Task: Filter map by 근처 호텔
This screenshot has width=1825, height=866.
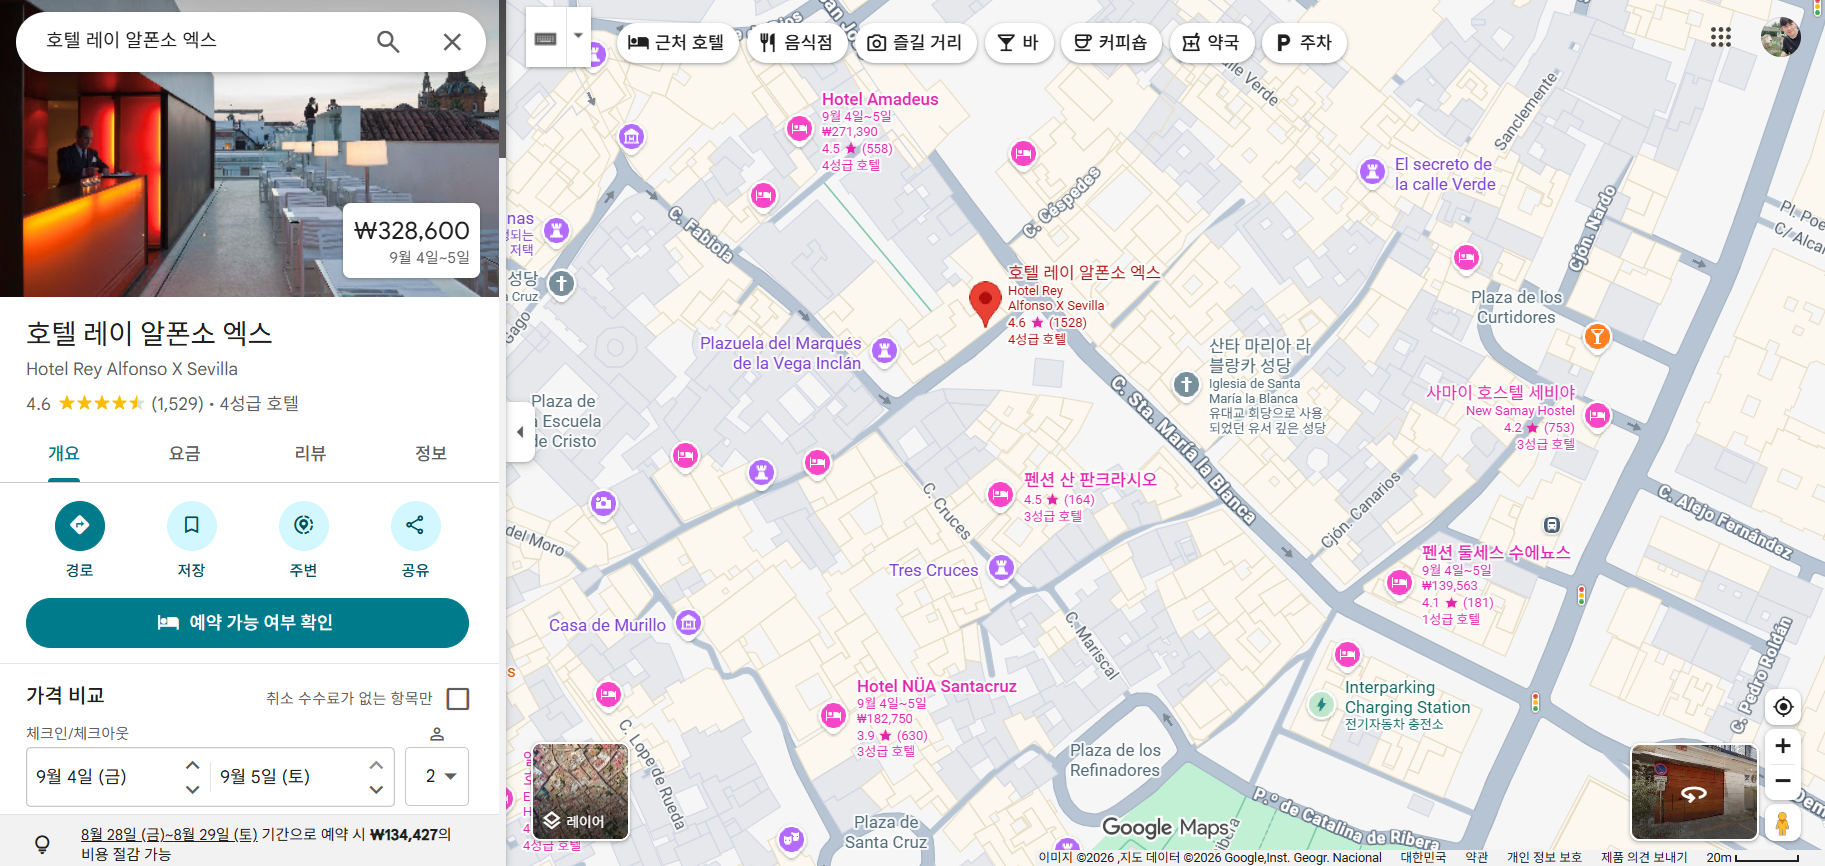Action: (x=677, y=42)
